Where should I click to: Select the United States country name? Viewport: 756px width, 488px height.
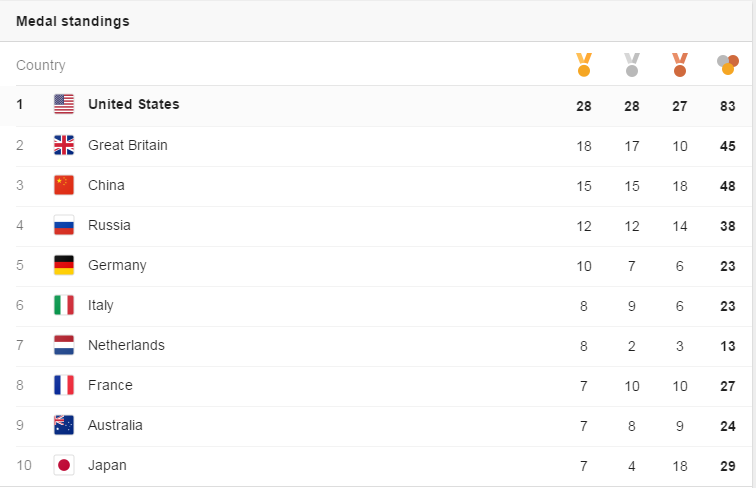(x=134, y=104)
